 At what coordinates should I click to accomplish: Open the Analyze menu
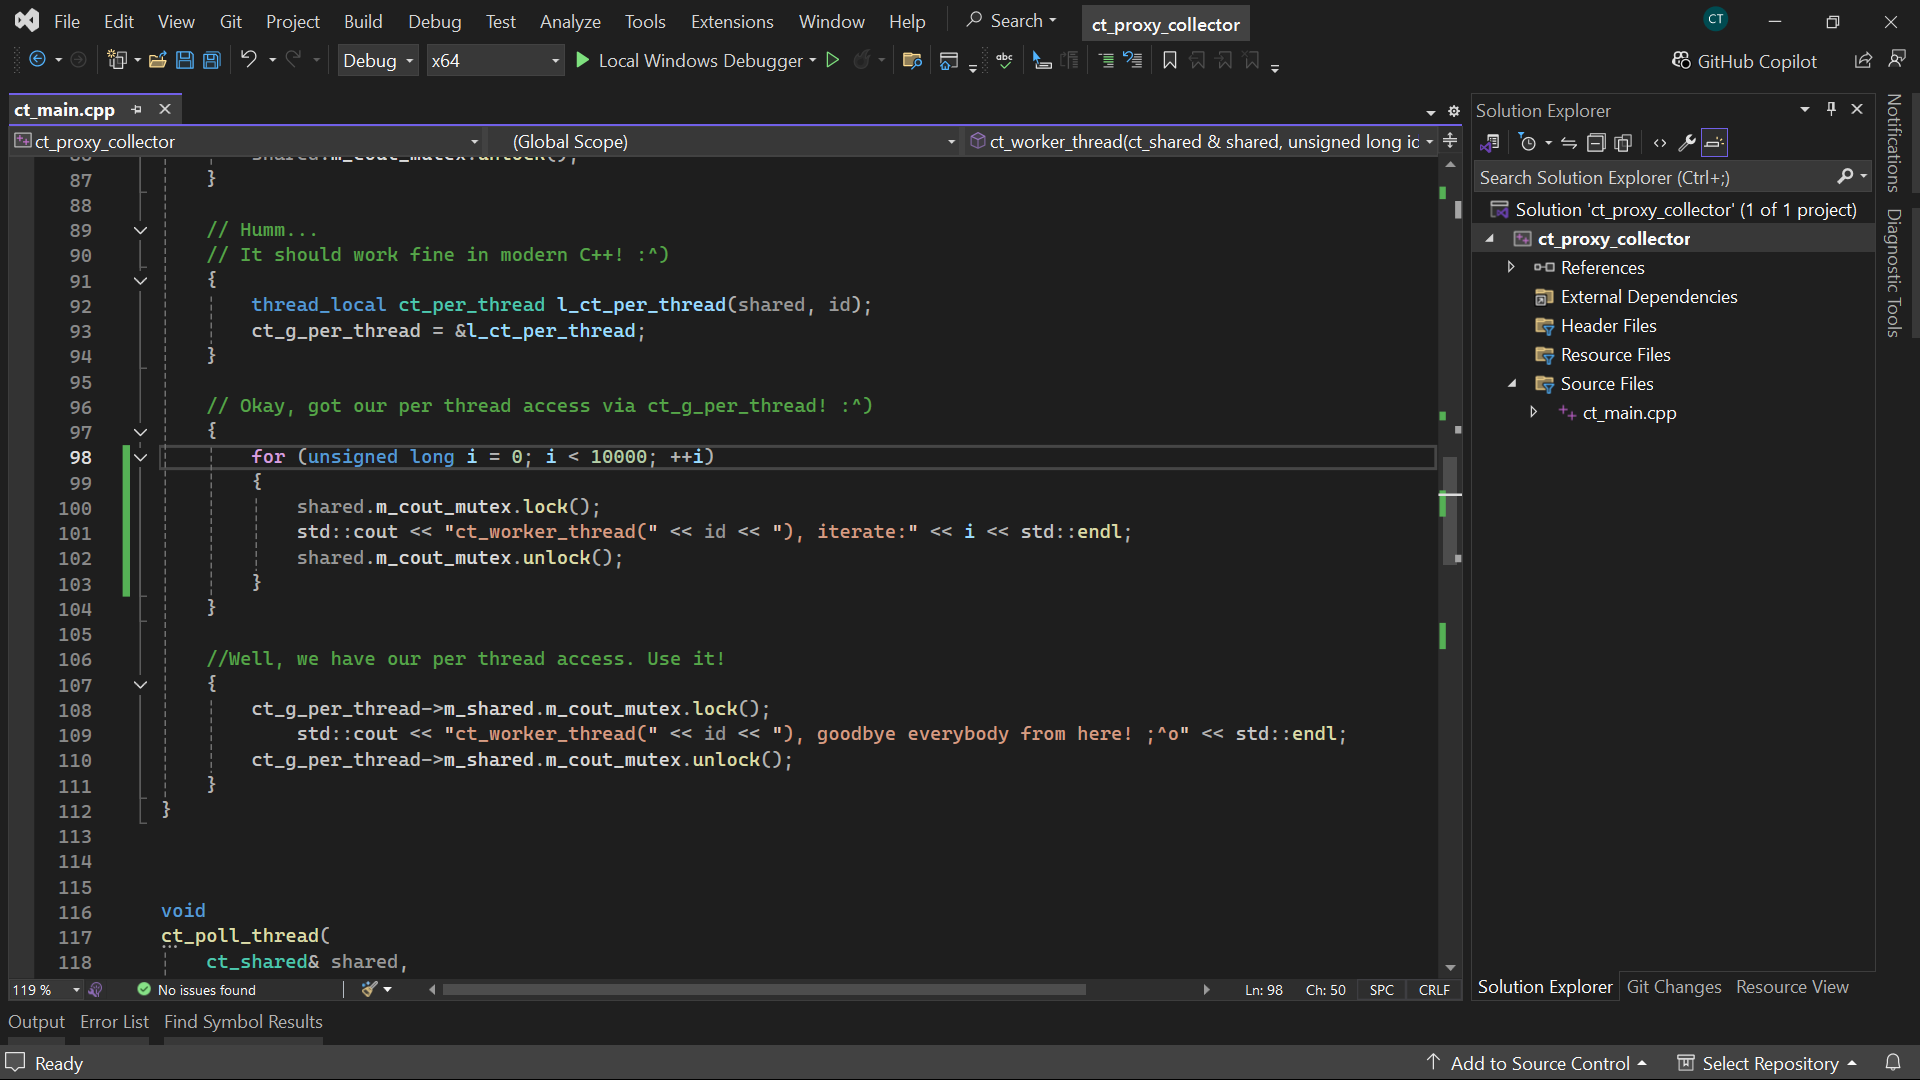coord(570,21)
